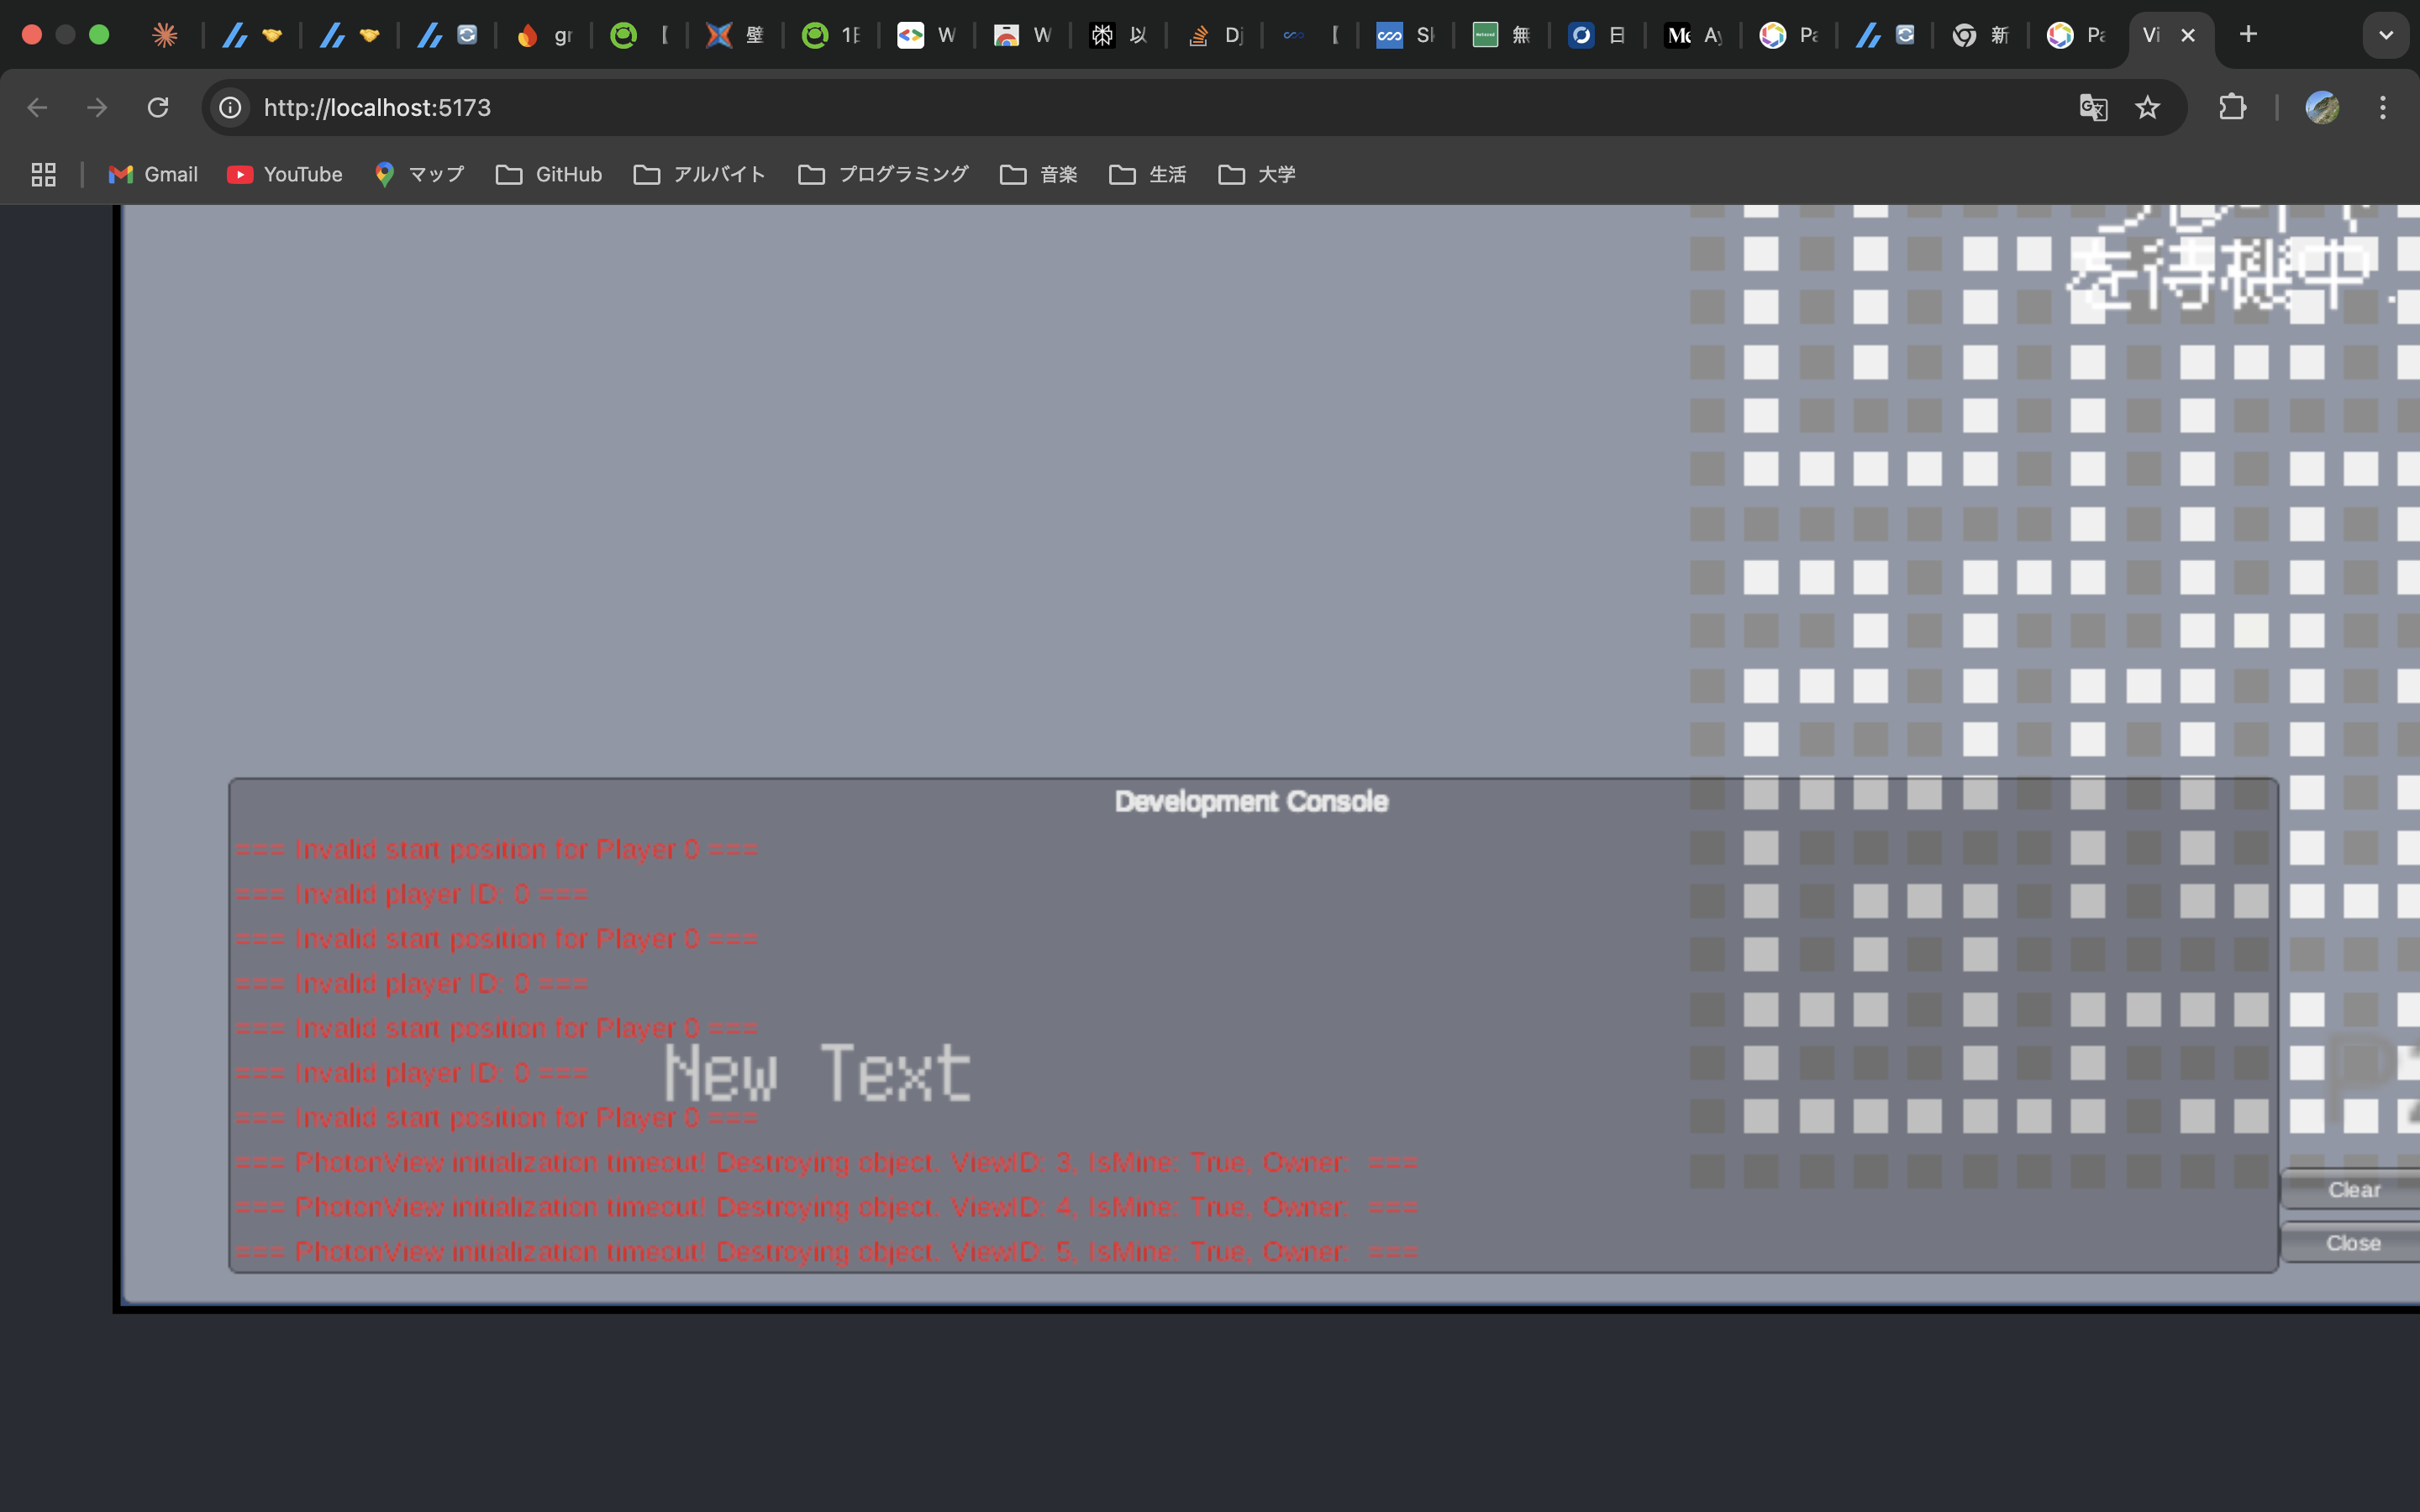
Task: Open the YouTube bookmark
Action: coord(285,175)
